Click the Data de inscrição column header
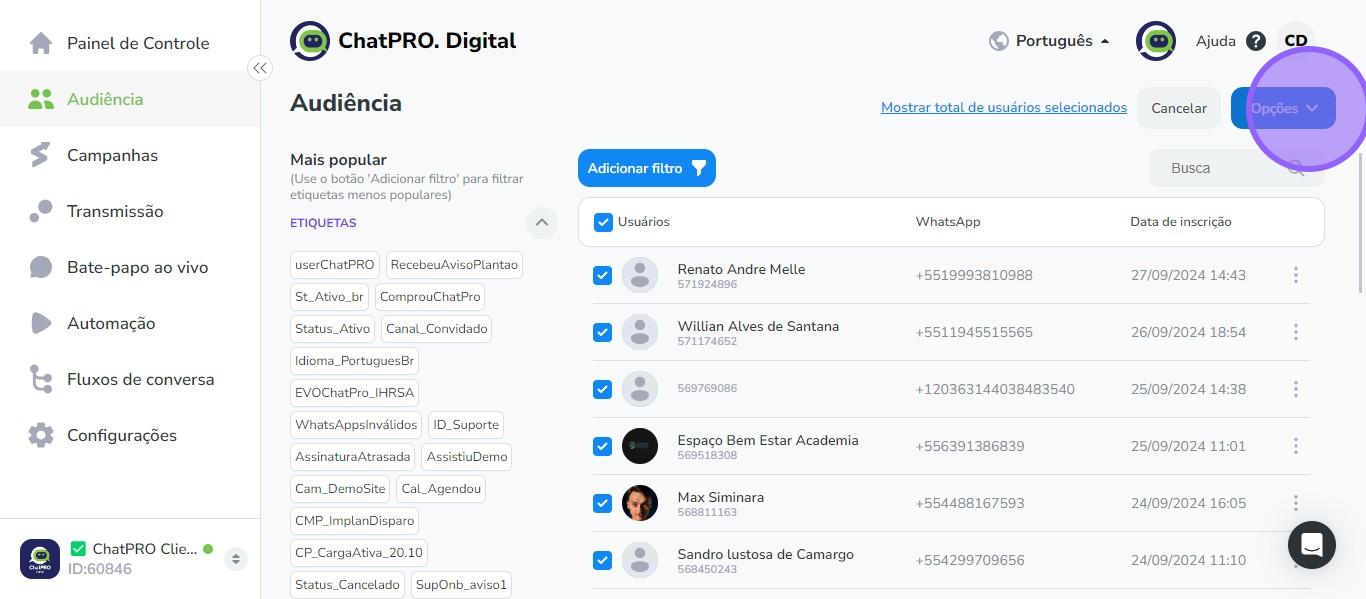The height and width of the screenshot is (599, 1366). click(x=1181, y=222)
